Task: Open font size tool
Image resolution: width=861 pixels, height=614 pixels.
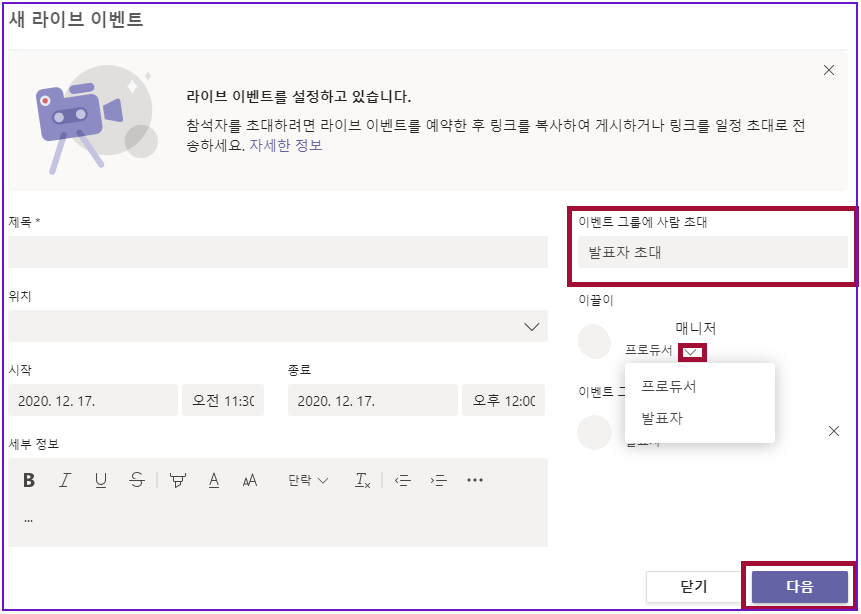Action: pos(250,481)
